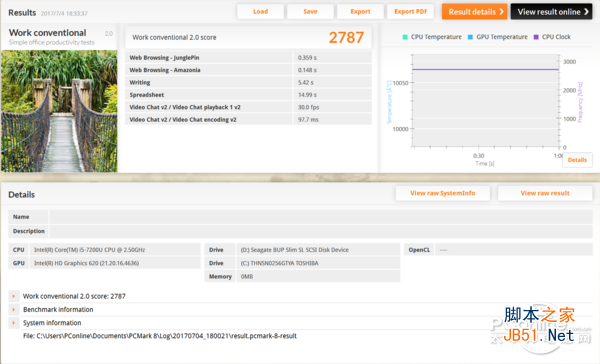Toggle CPU Clock legend swatch

coord(536,37)
